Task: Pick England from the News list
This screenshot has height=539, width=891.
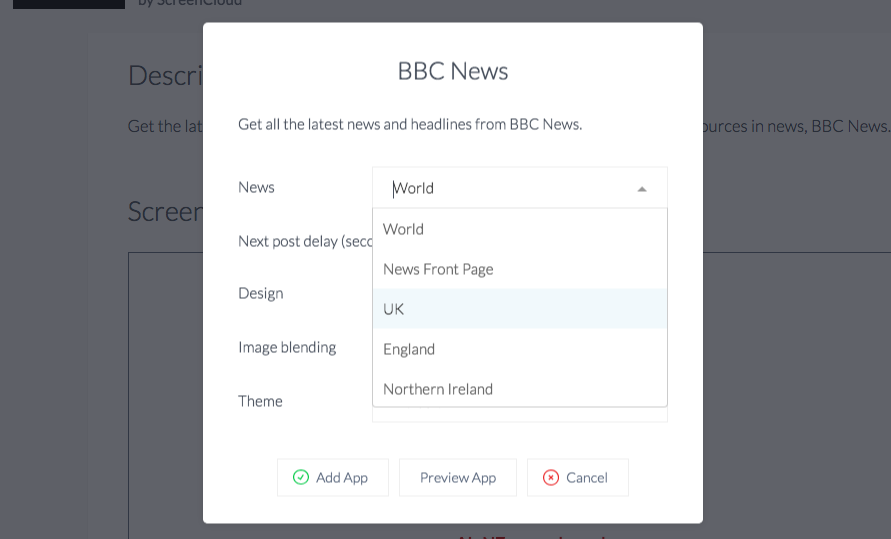Action: coord(519,349)
